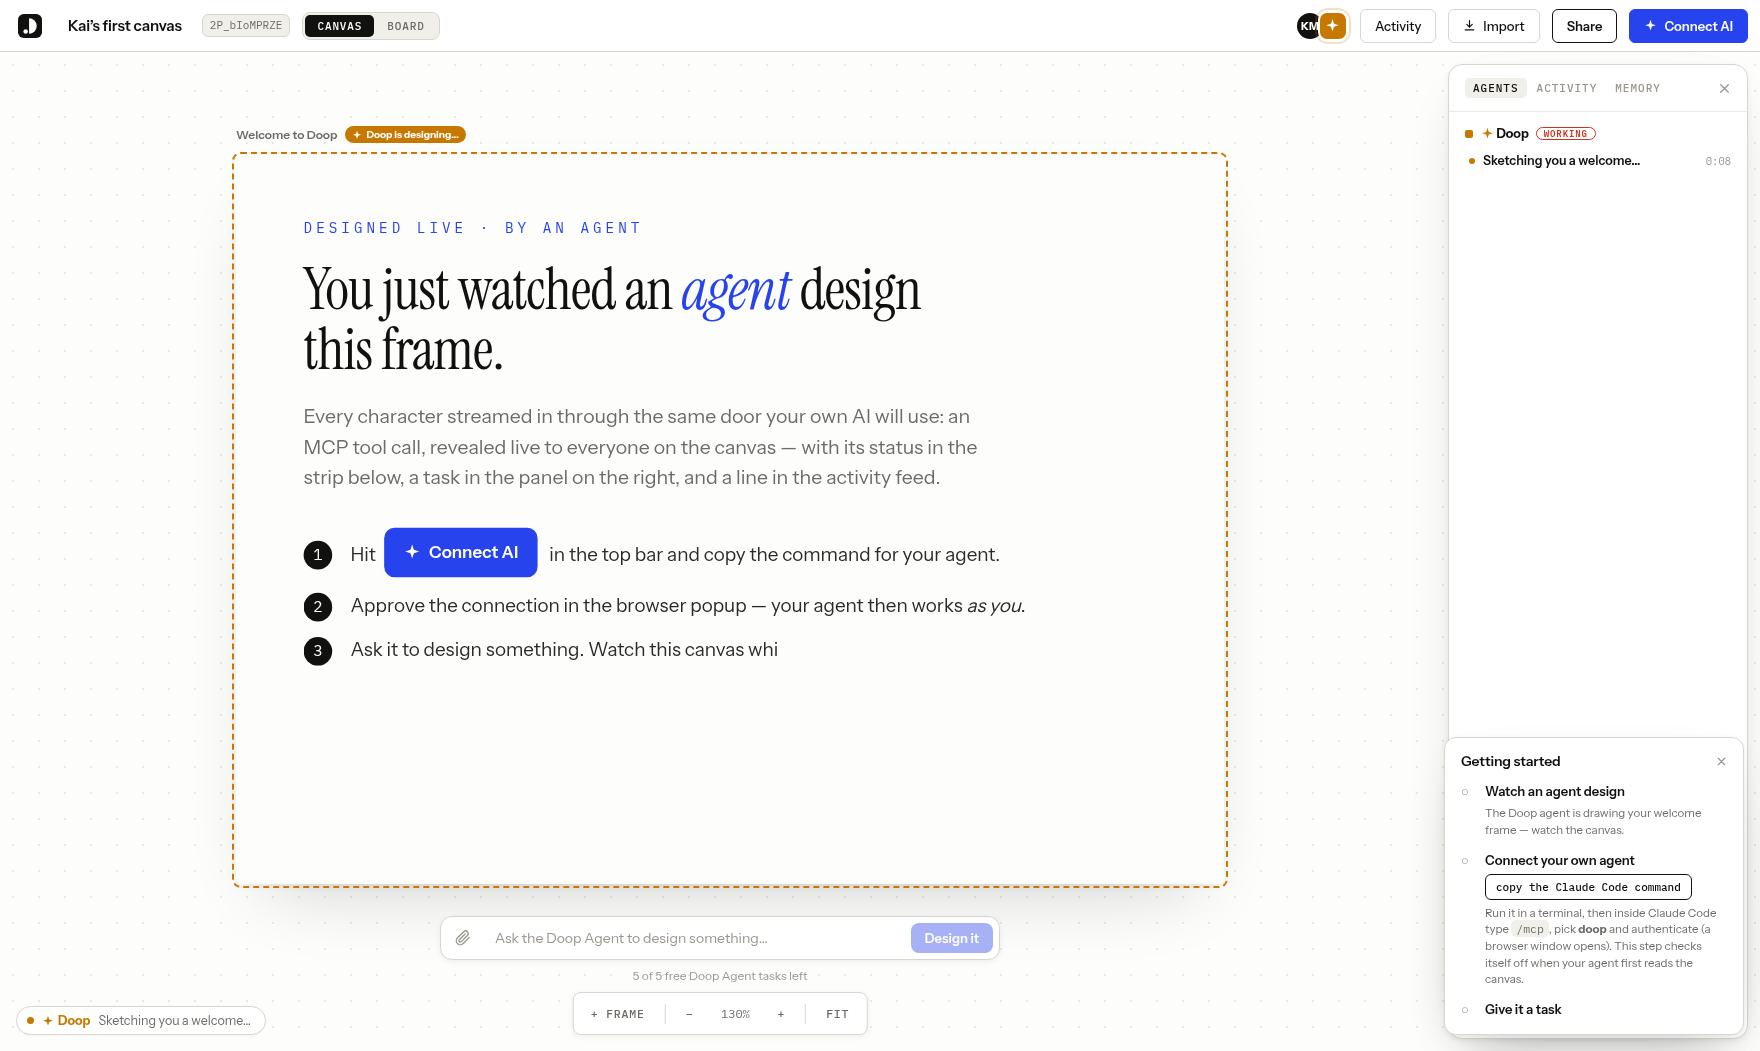
Task: Click the /mcp code snippet
Action: [x=1530, y=929]
